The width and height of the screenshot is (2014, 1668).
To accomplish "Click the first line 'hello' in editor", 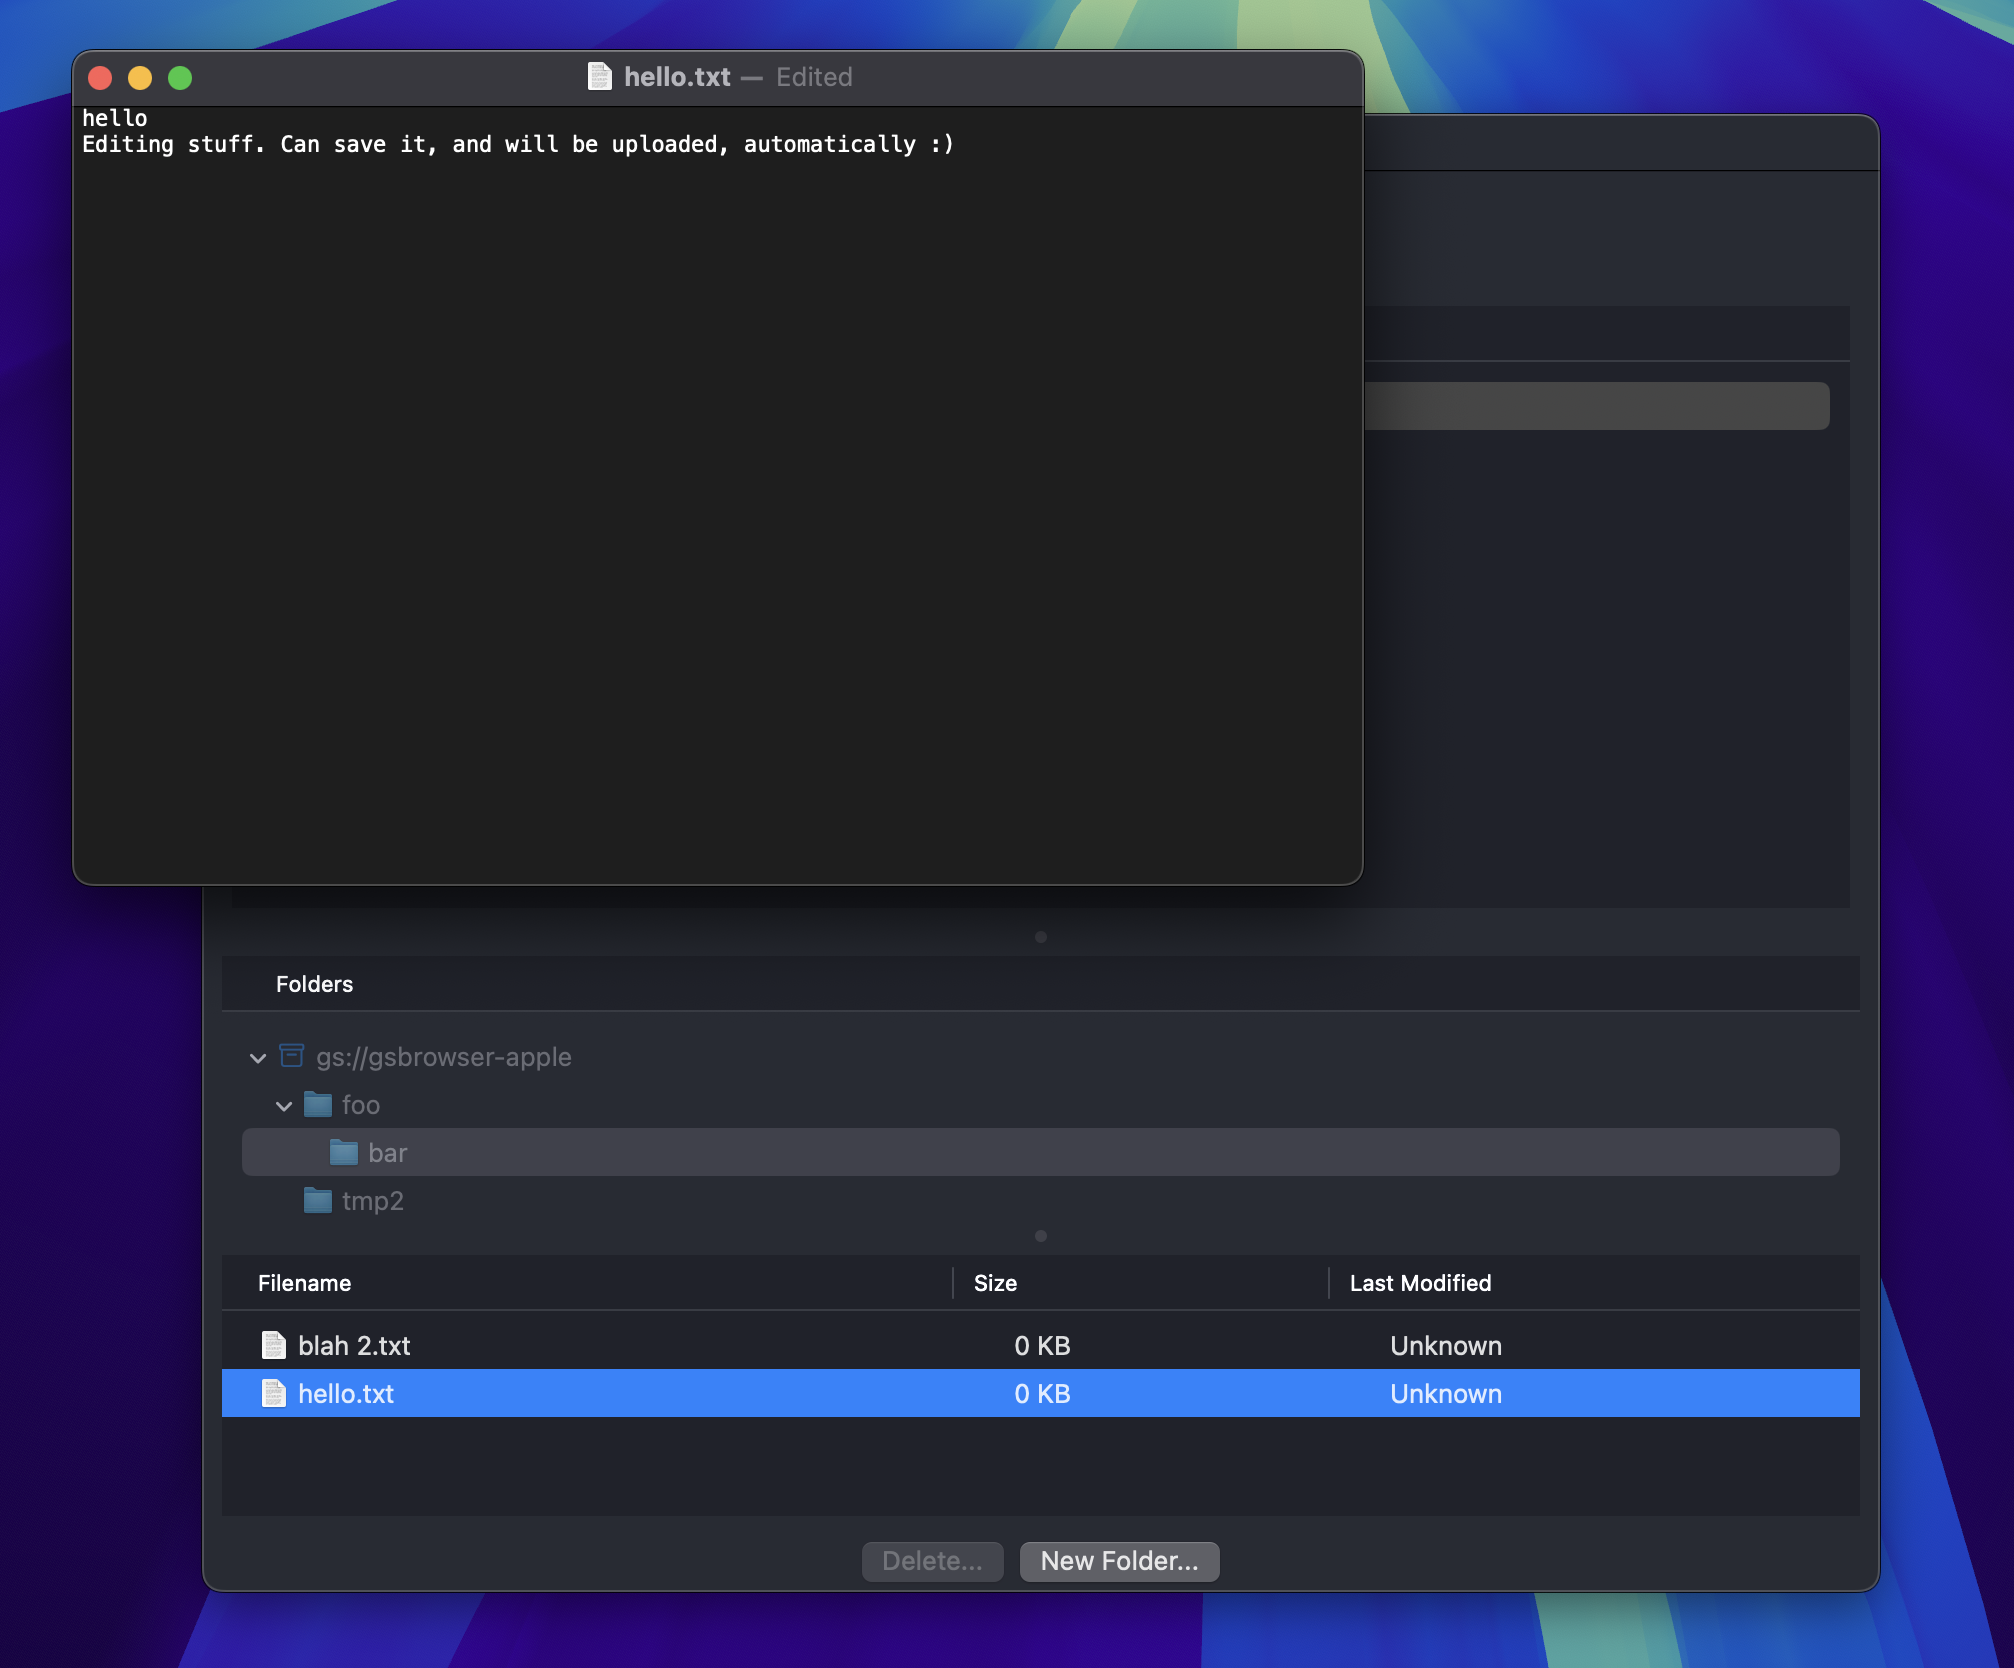I will [114, 118].
